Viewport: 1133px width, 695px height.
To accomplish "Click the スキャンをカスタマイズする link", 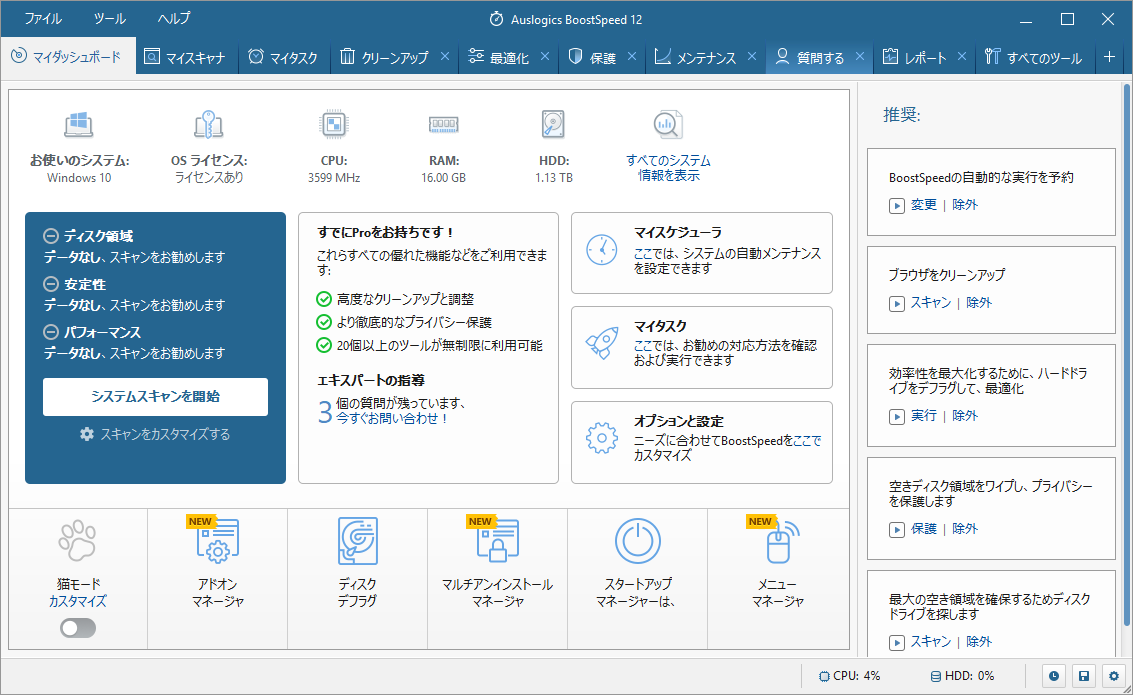I will 155,434.
